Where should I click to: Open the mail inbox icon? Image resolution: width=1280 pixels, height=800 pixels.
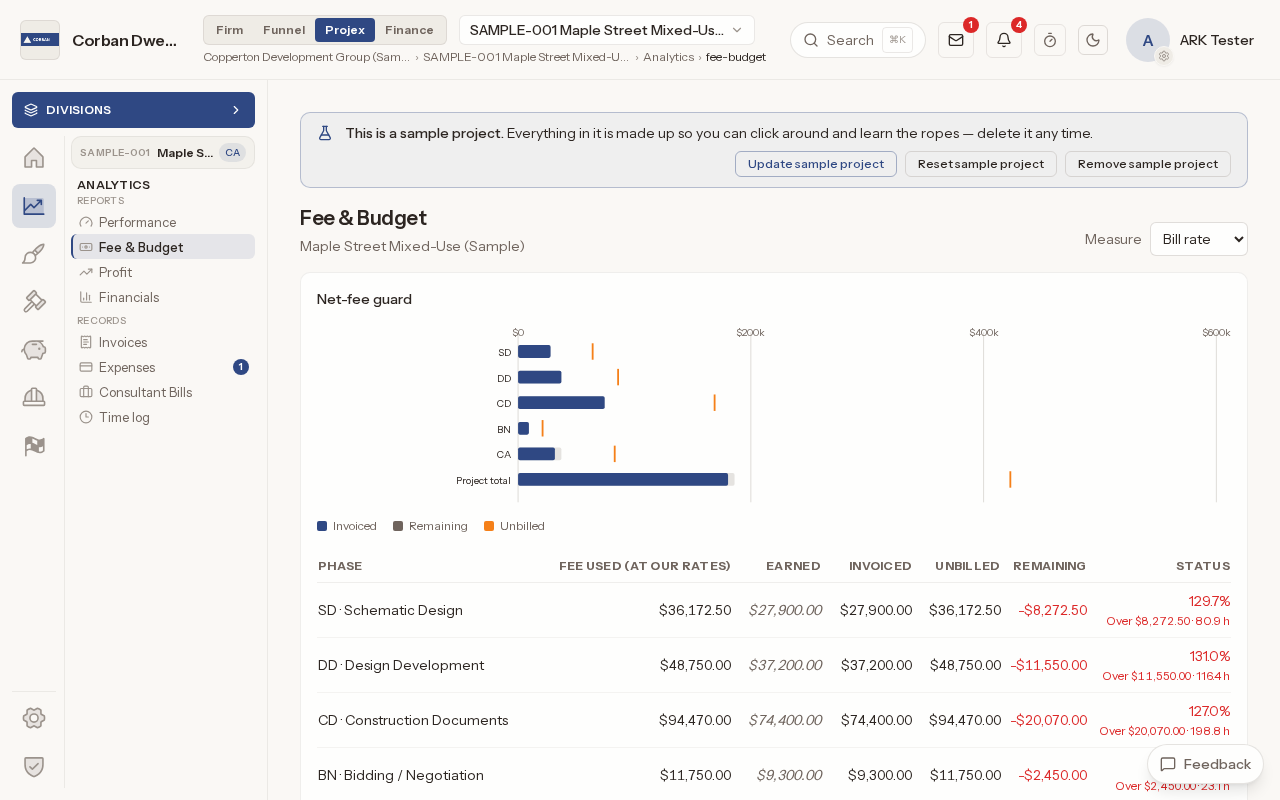click(956, 40)
